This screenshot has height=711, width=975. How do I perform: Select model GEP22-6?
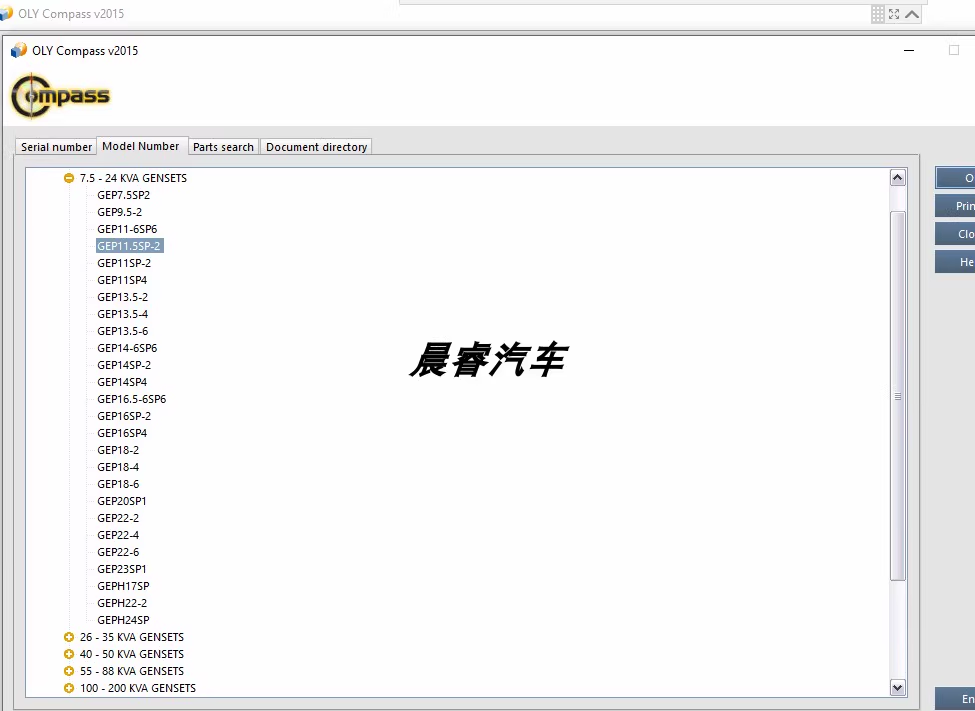(118, 552)
